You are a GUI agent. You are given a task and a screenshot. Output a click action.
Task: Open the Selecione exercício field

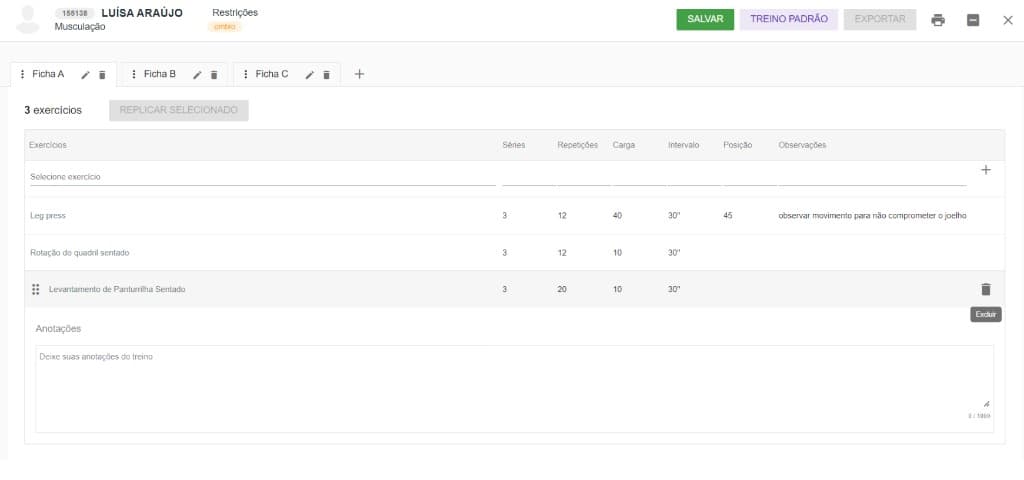(x=263, y=177)
